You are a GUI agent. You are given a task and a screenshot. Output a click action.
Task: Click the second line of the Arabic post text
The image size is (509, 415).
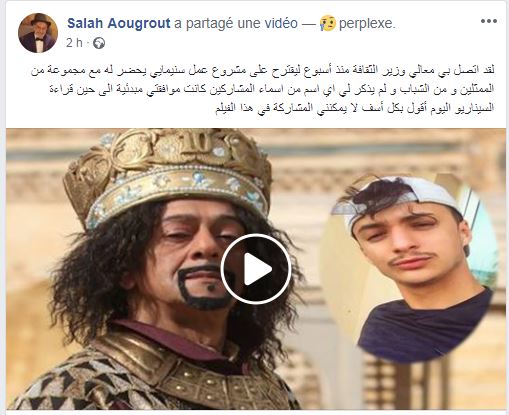272,89
